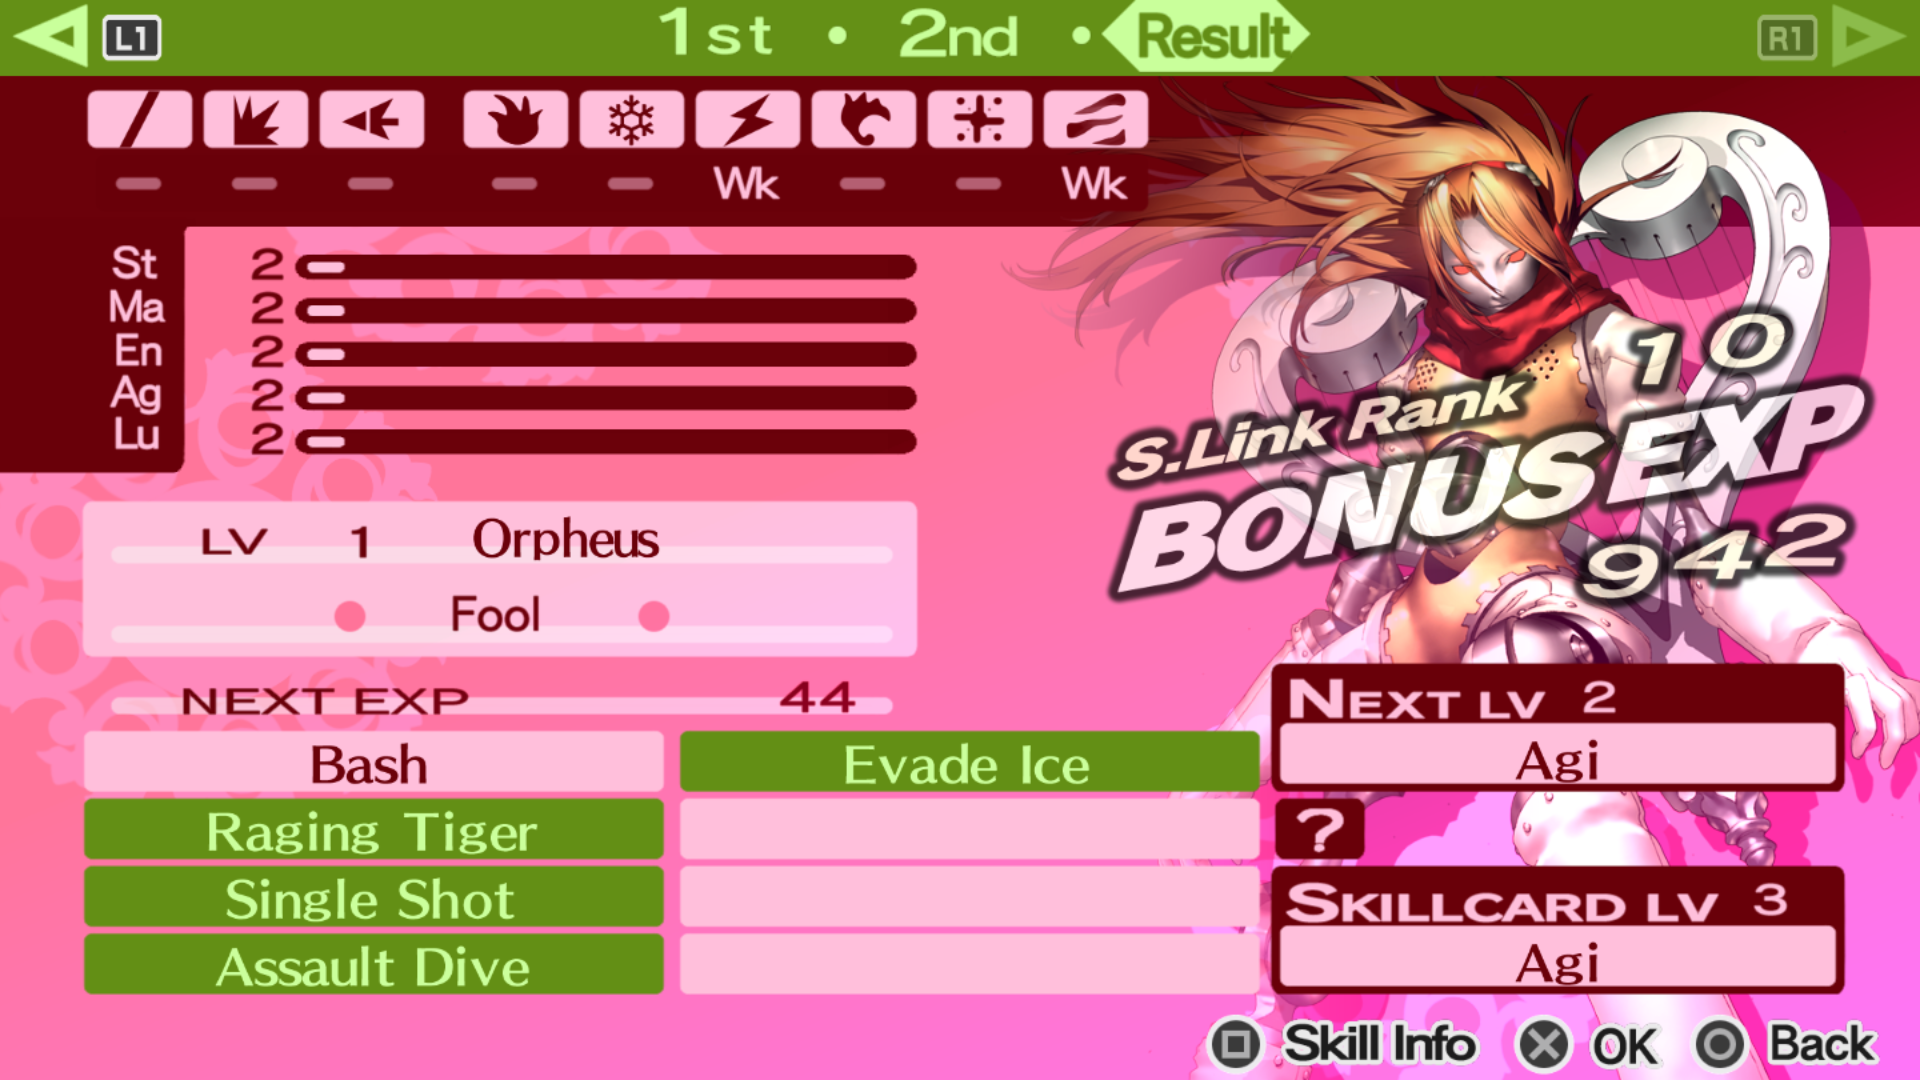Select the Dark affinity icon
Image resolution: width=1920 pixels, height=1080 pixels.
1095,120
